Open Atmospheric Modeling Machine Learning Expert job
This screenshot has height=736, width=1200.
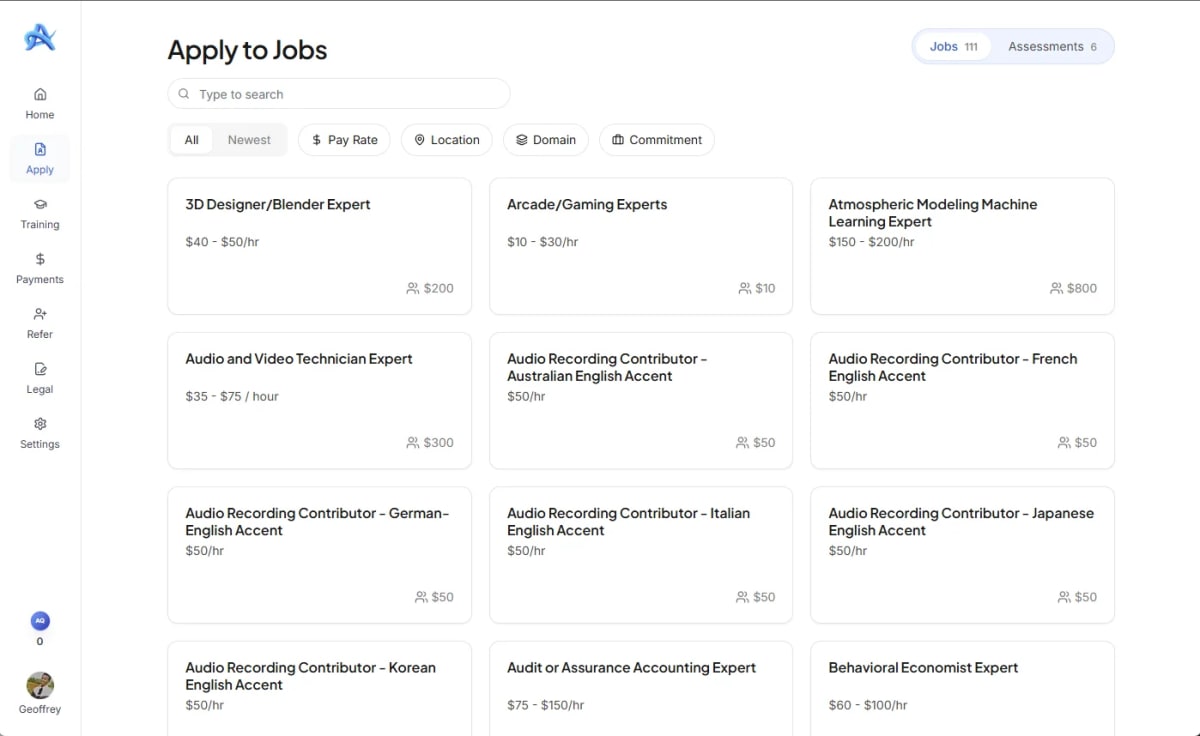(x=962, y=246)
